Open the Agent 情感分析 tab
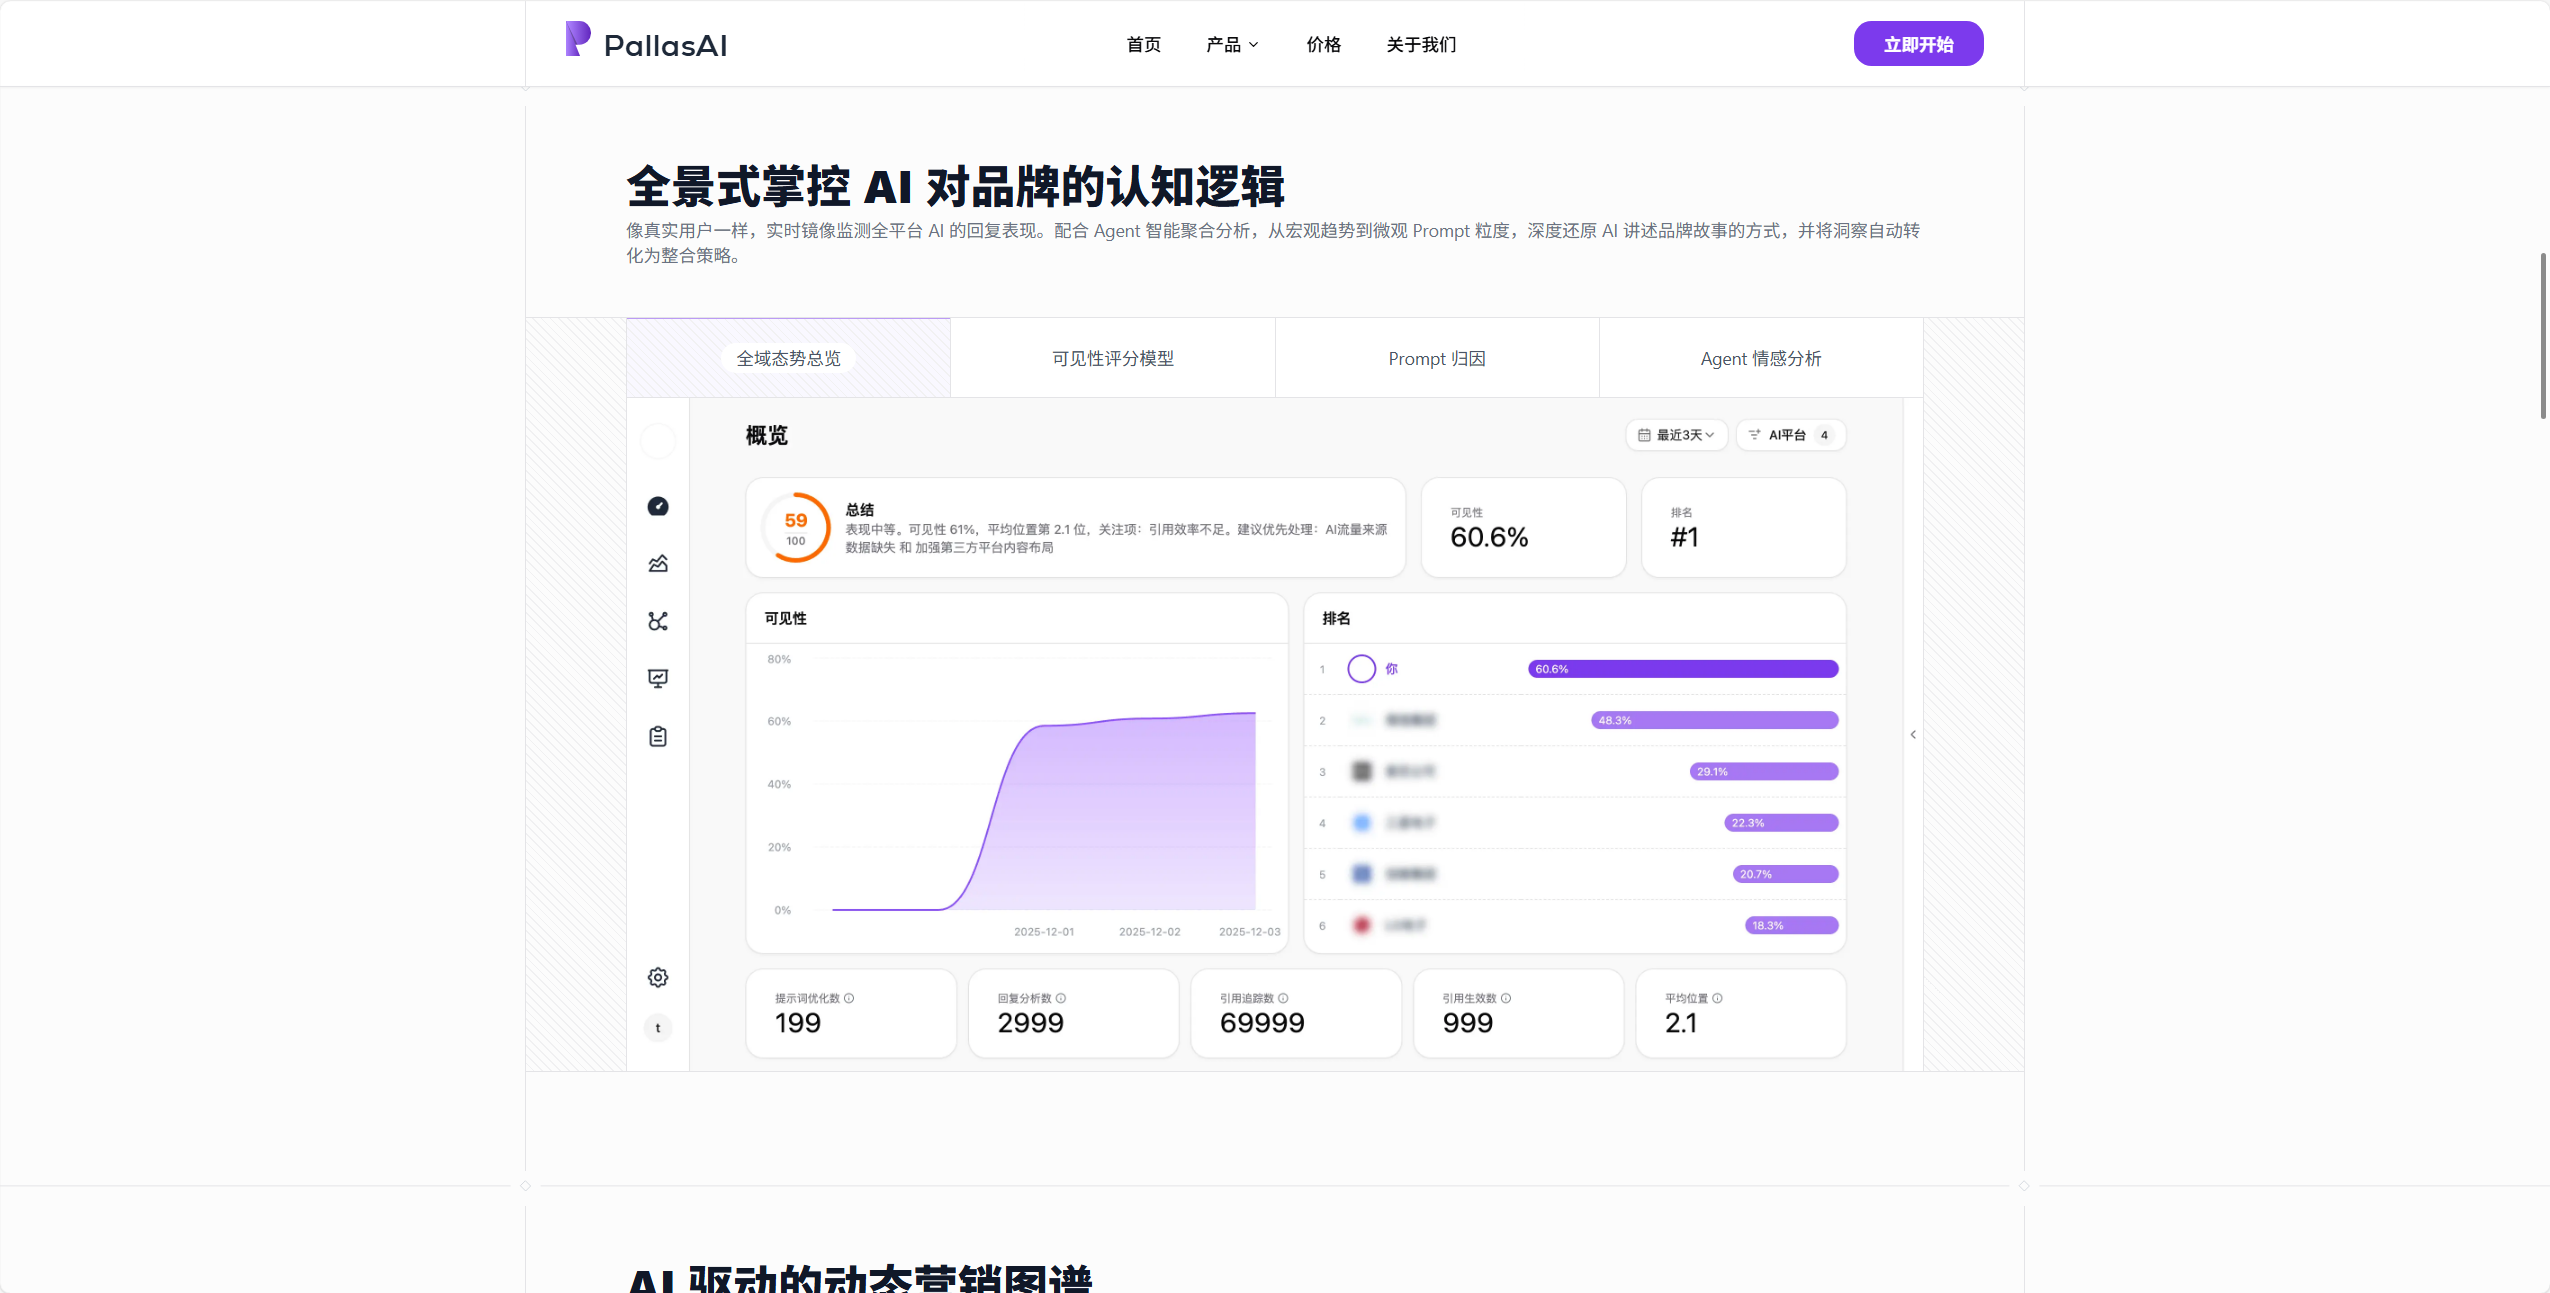Viewport: 2550px width, 1293px height. coord(1761,358)
